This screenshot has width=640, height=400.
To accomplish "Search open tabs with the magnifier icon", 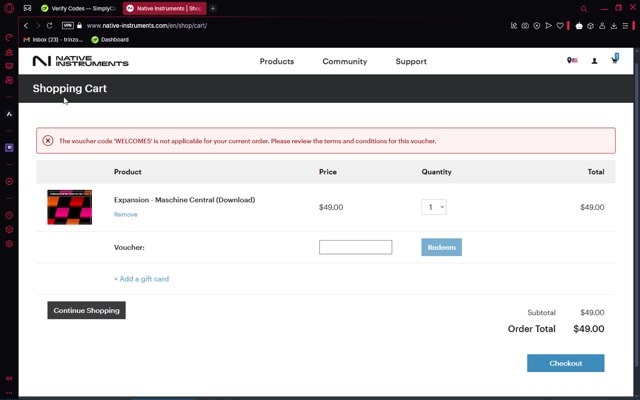I will 584,9.
